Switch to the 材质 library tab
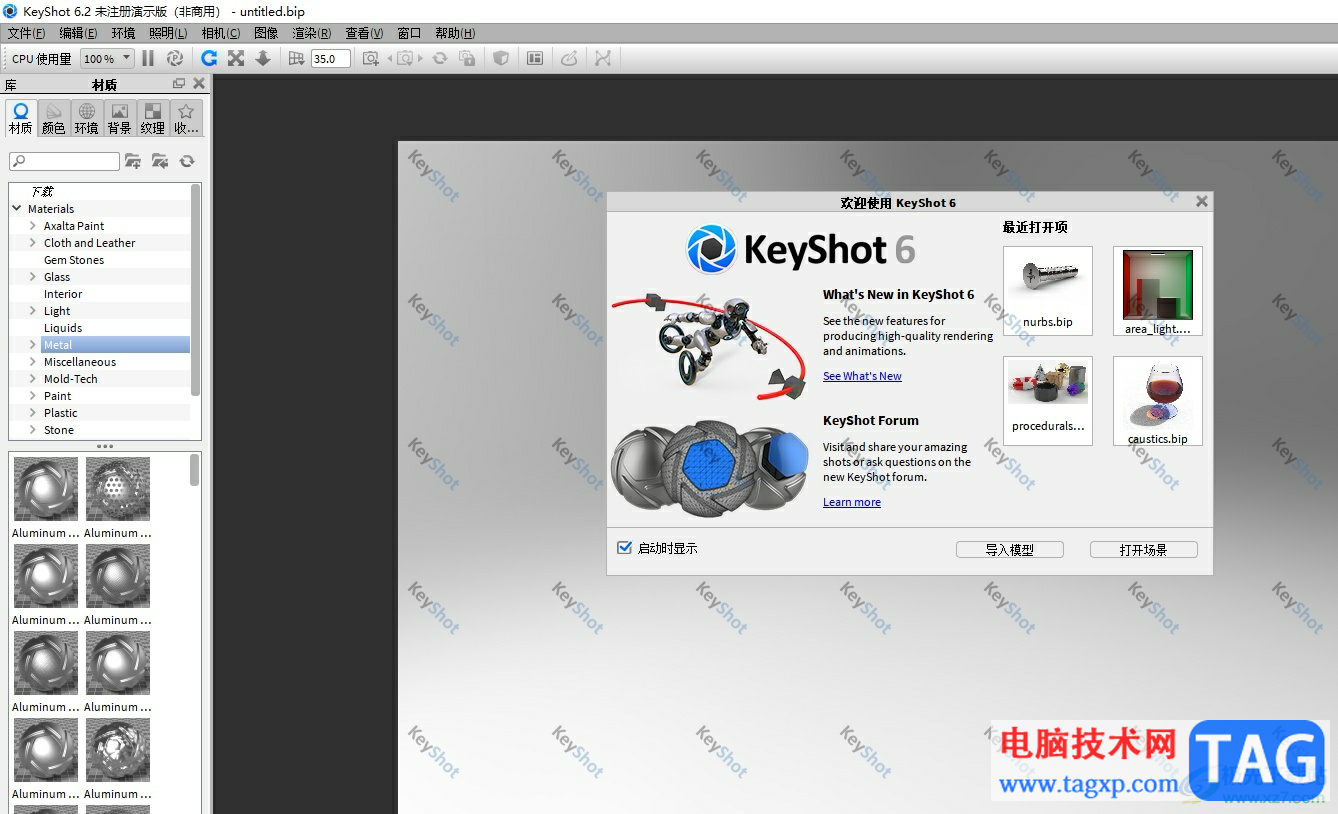Viewport: 1338px width, 814px height. pos(21,118)
